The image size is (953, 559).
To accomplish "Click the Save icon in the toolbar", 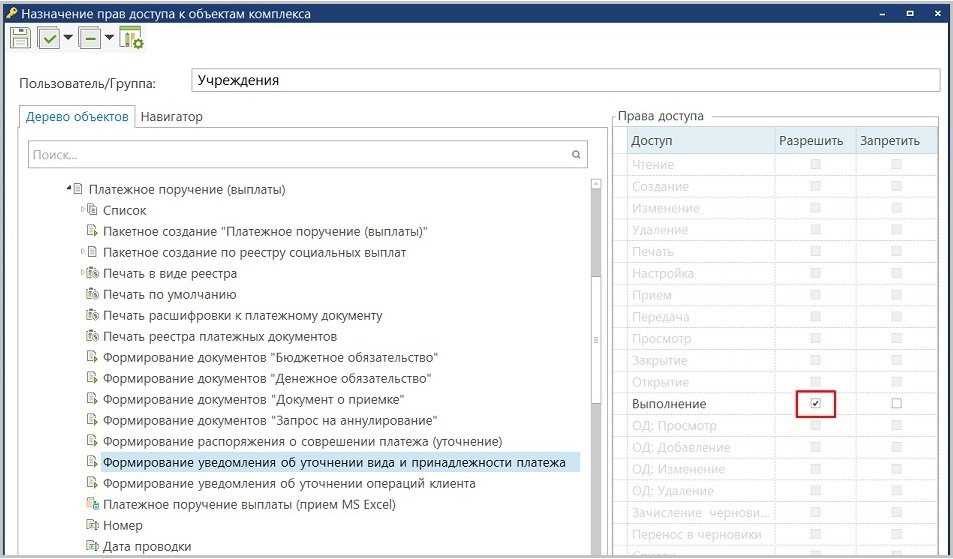I will point(20,38).
